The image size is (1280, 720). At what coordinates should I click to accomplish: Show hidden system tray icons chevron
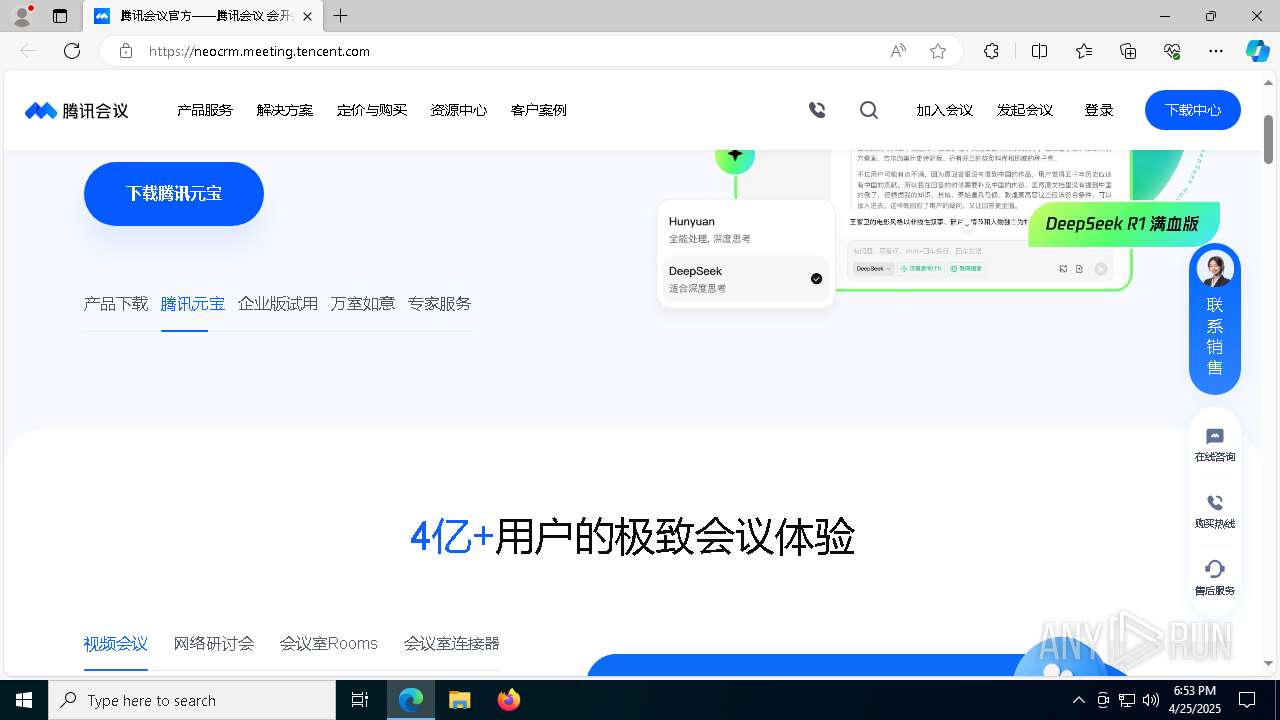(1078, 700)
